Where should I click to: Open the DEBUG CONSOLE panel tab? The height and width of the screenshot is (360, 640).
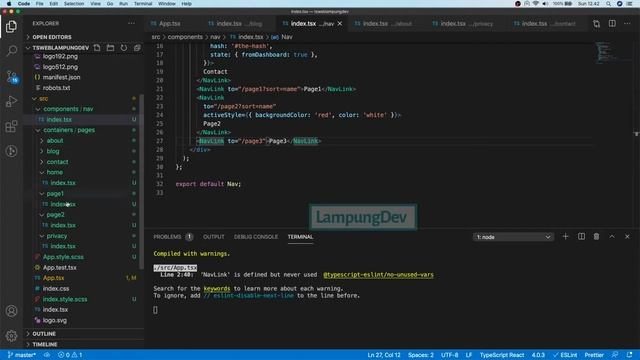tap(256, 237)
